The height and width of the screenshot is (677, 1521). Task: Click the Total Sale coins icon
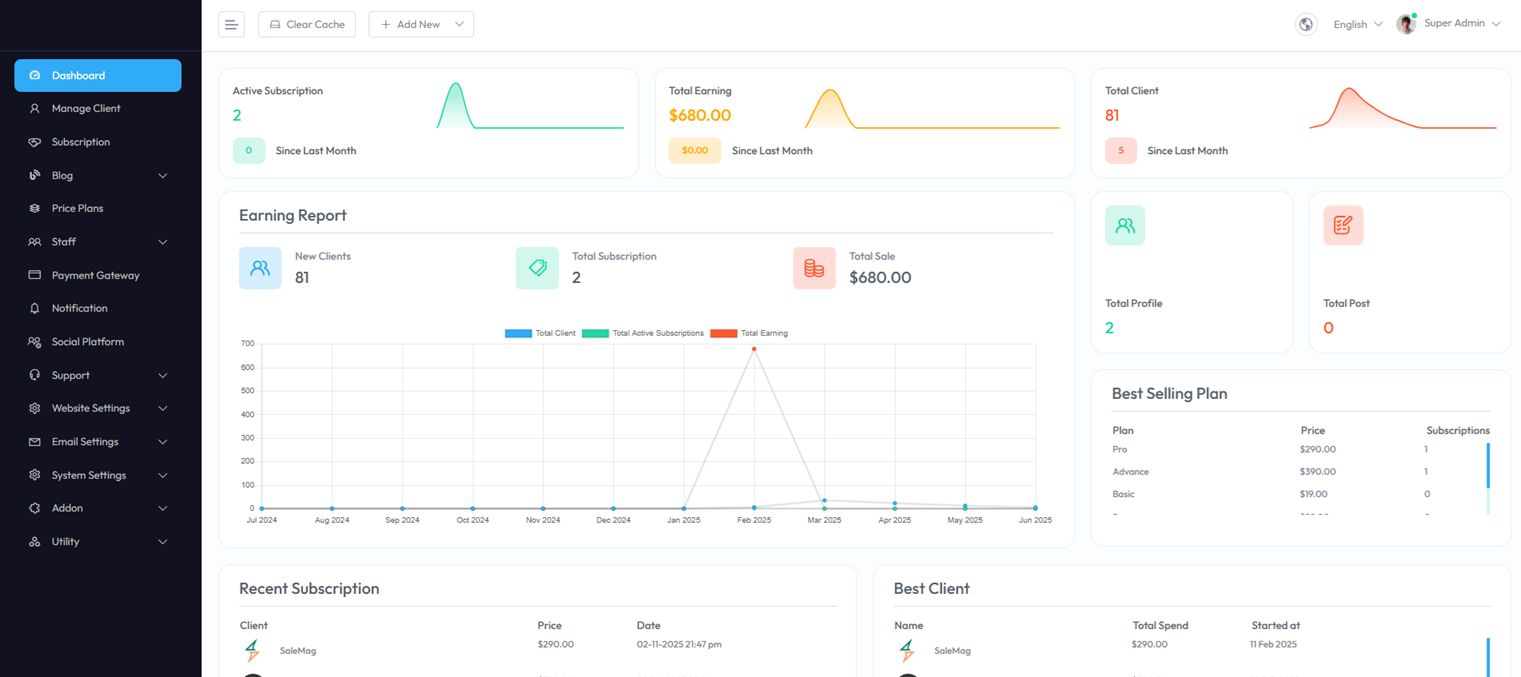click(x=814, y=268)
